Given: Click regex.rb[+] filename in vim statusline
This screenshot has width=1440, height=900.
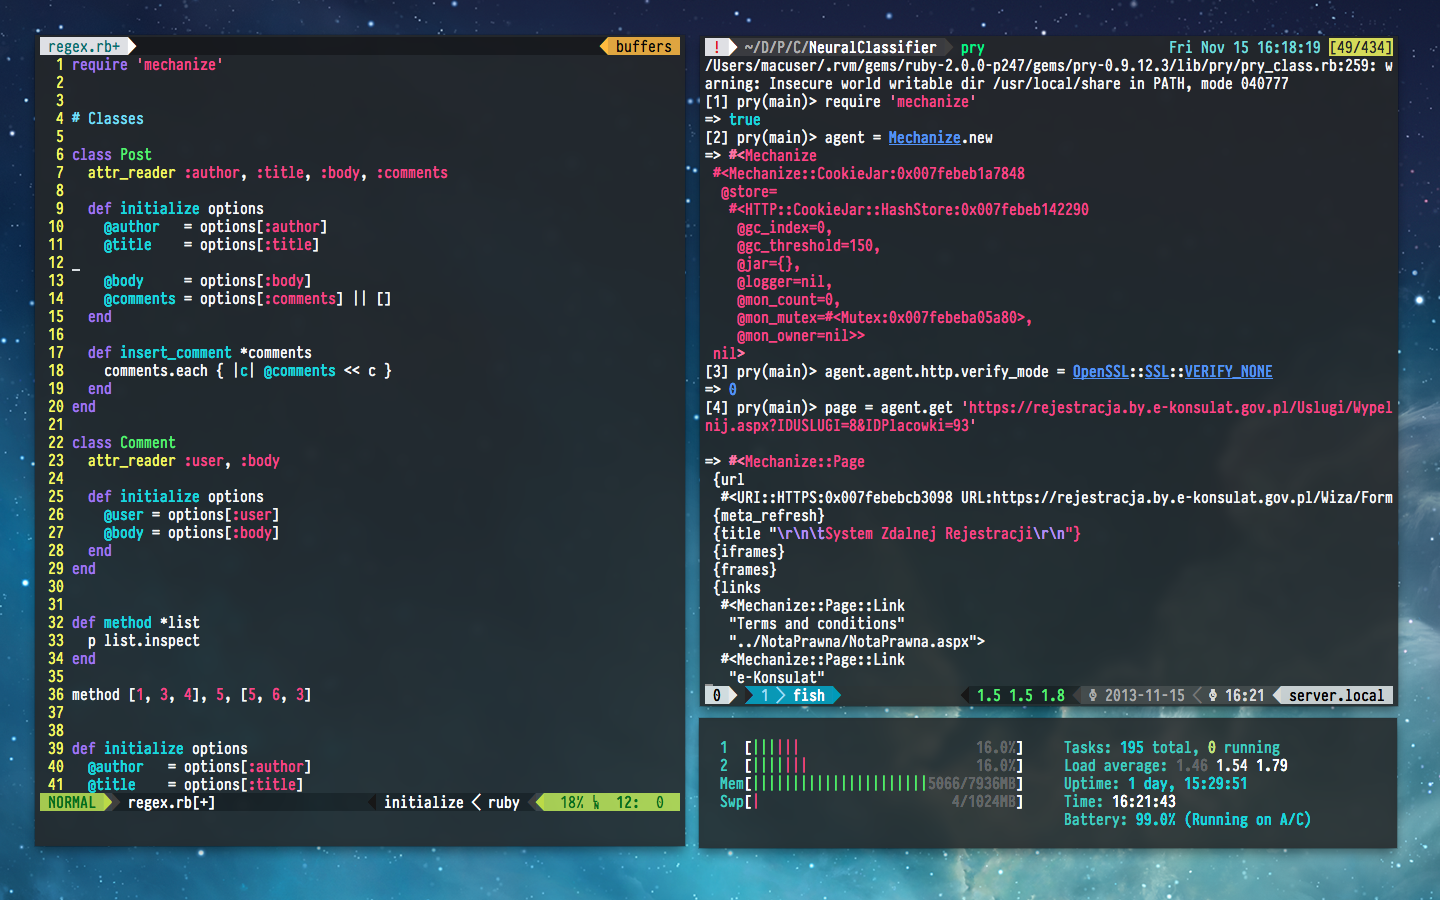Looking at the screenshot, I should 172,802.
